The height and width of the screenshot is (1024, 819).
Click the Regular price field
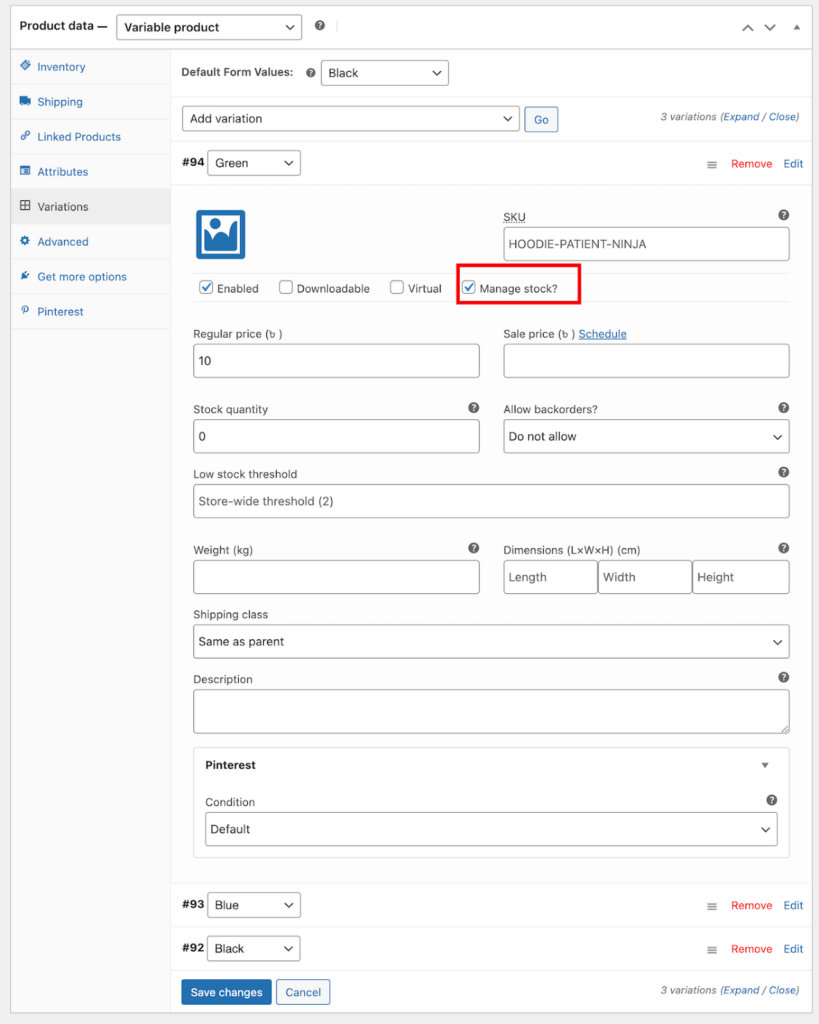(x=336, y=360)
